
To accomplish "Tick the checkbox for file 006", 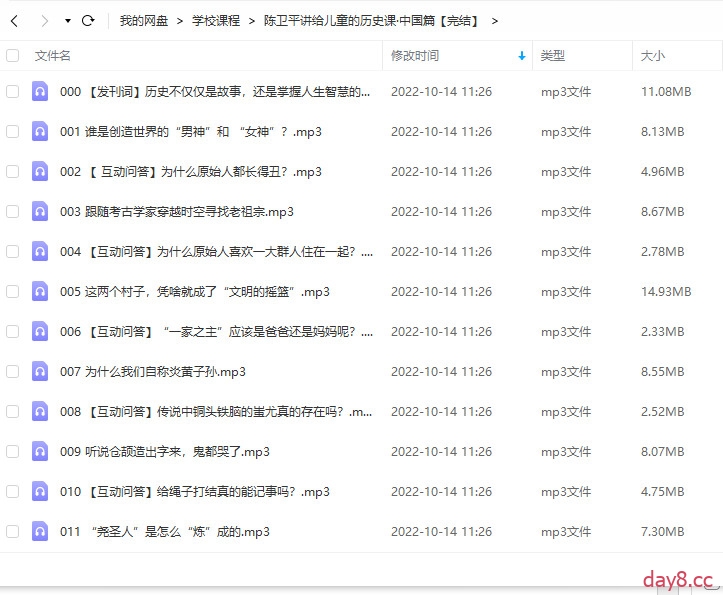I will (x=13, y=331).
